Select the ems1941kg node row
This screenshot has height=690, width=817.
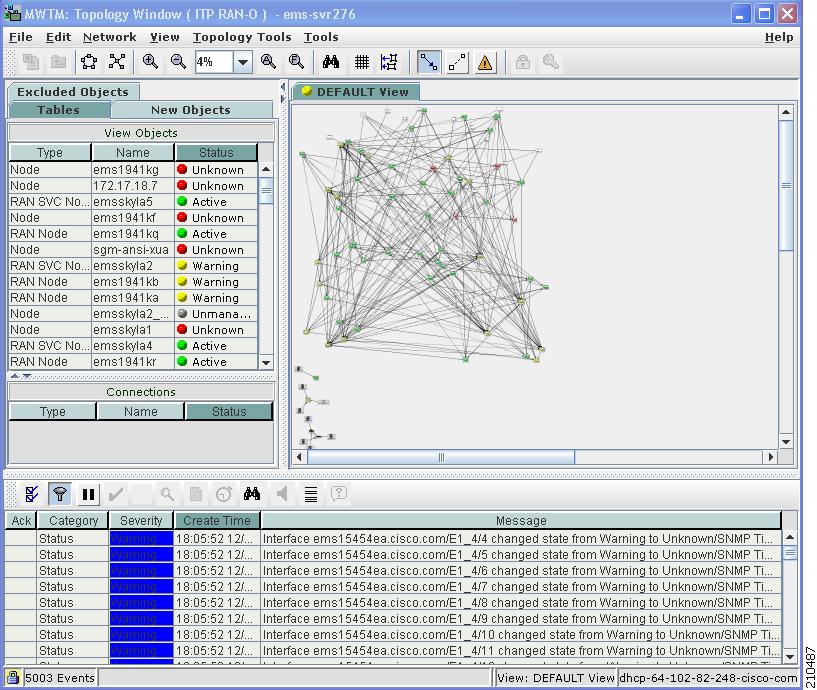pyautogui.click(x=133, y=170)
